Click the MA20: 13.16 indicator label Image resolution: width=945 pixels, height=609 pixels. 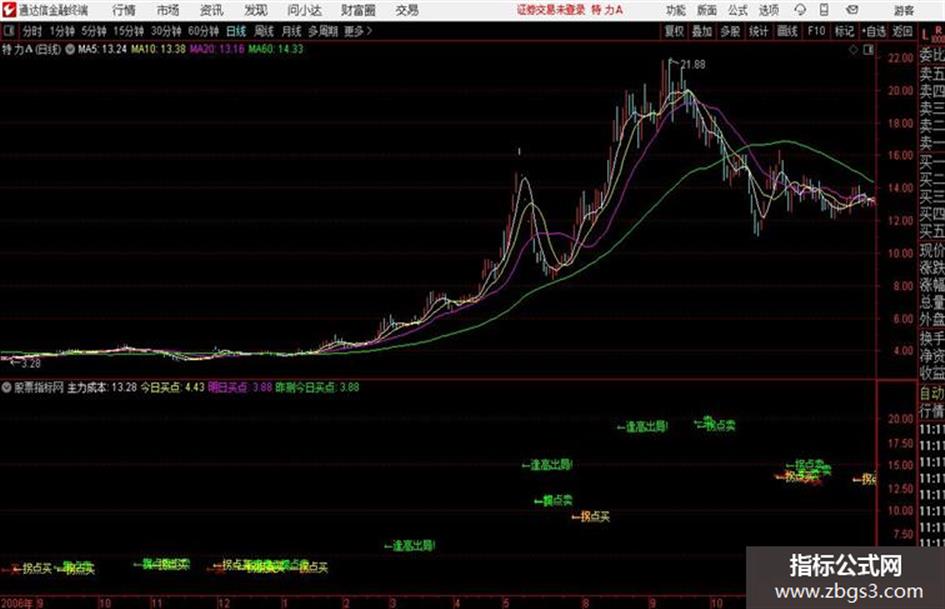point(217,49)
